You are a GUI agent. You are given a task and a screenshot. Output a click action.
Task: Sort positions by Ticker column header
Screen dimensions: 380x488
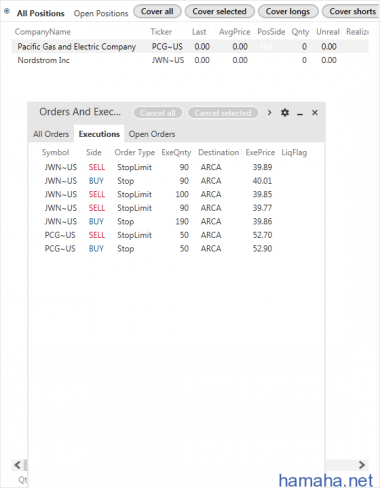(x=161, y=32)
